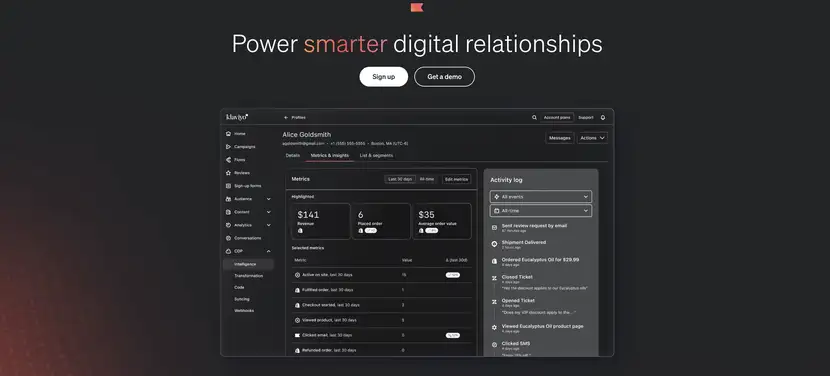Switch to the Details tab
The height and width of the screenshot is (376, 830).
coord(293,156)
